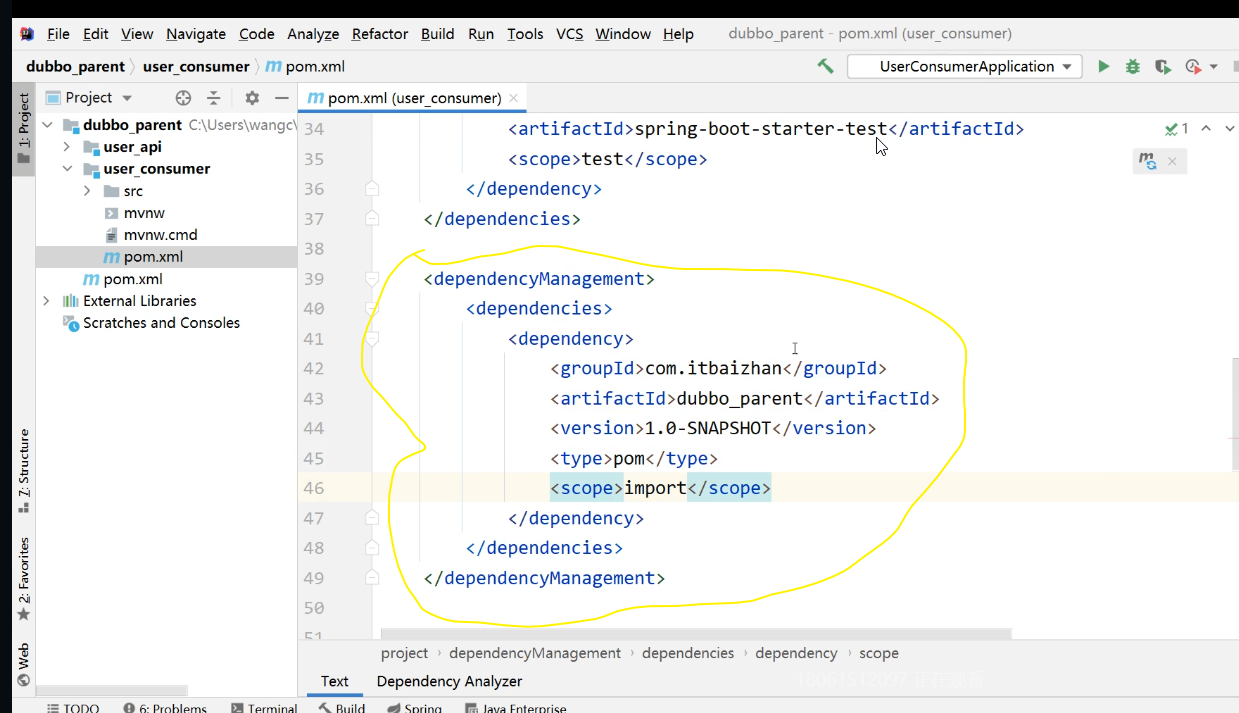Expand the user_api module arrow

click(67, 147)
